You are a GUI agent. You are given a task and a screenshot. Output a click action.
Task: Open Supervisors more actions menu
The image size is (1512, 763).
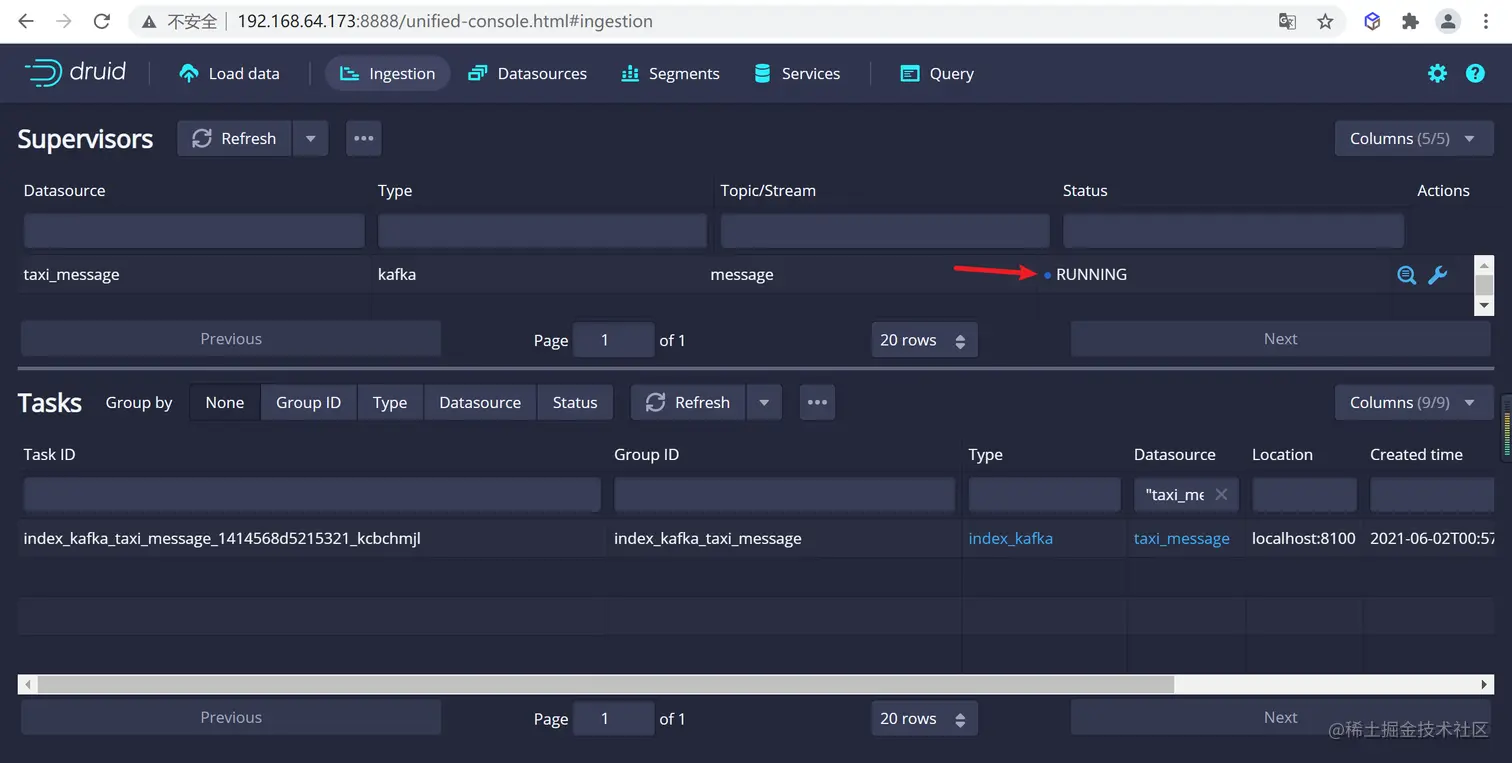pos(364,138)
